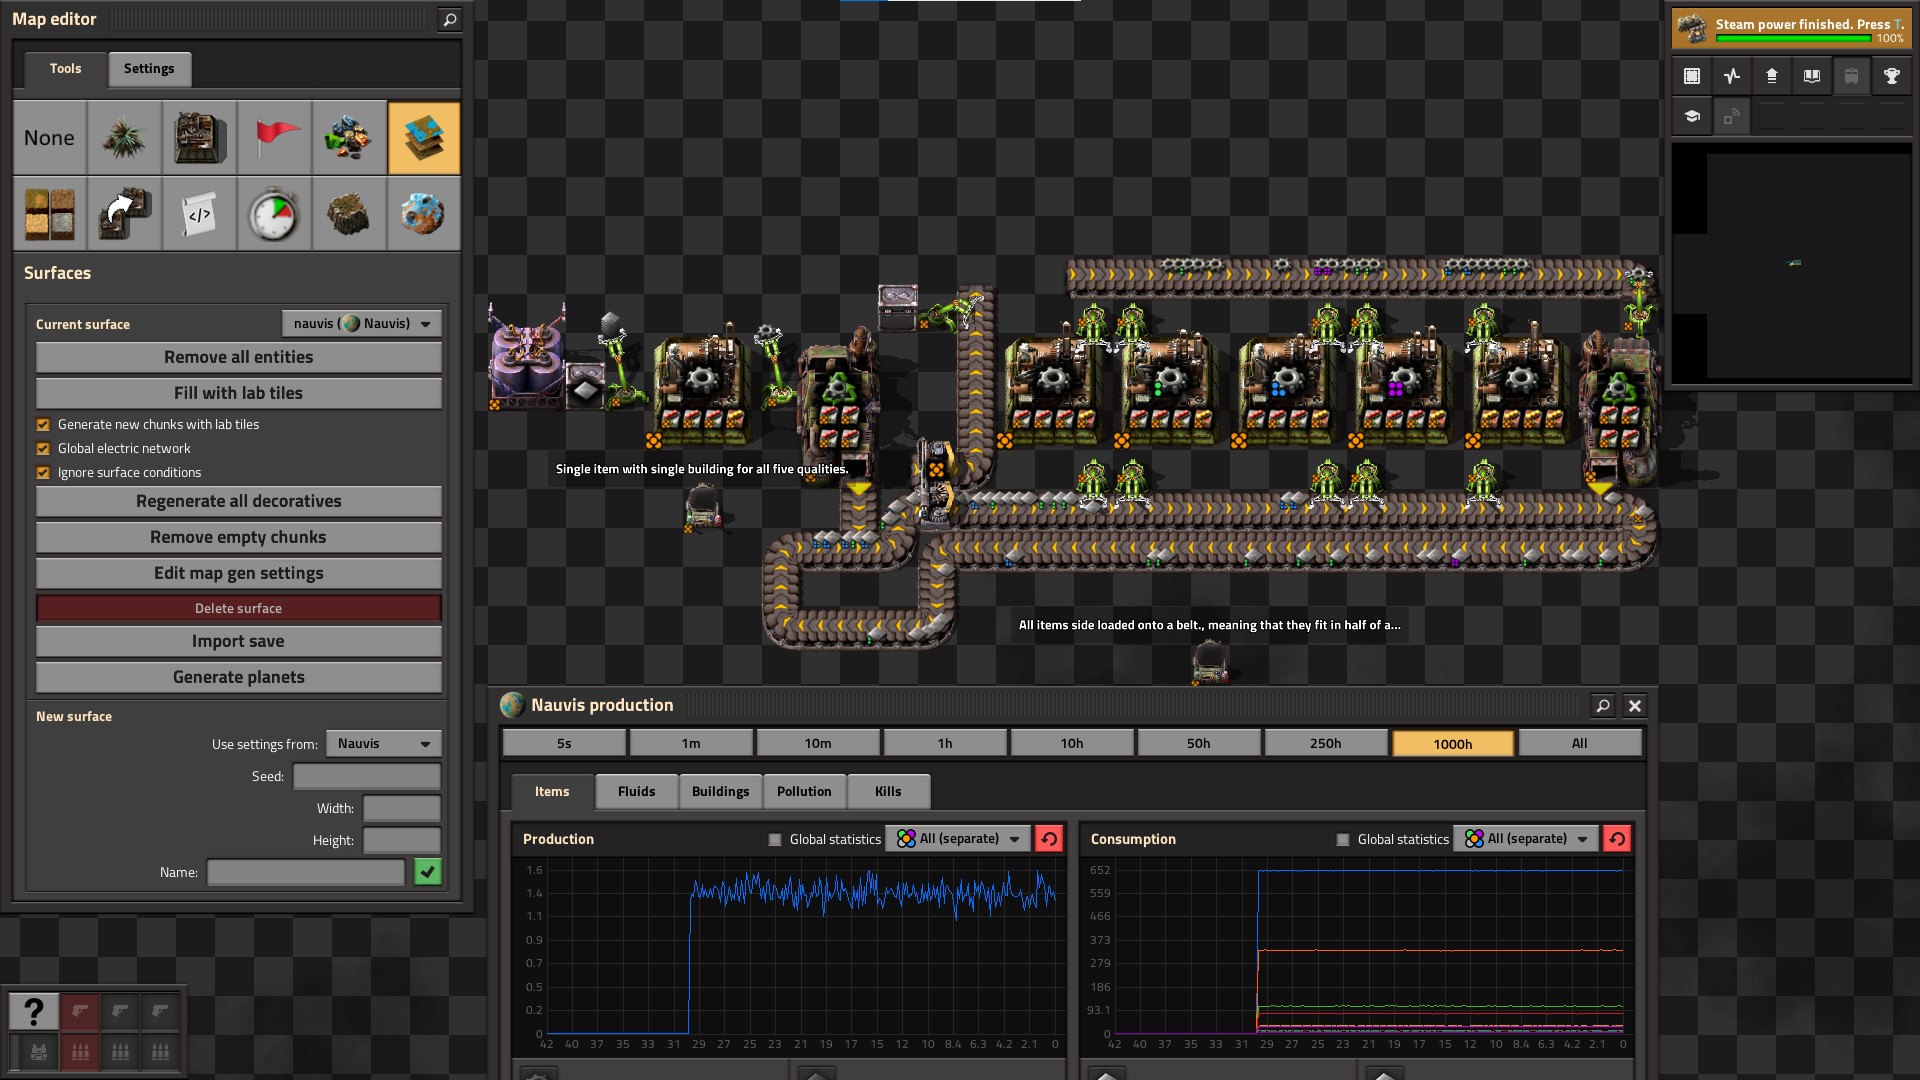1920x1080 pixels.
Task: Toggle Global electric network checkbox
Action: point(43,449)
